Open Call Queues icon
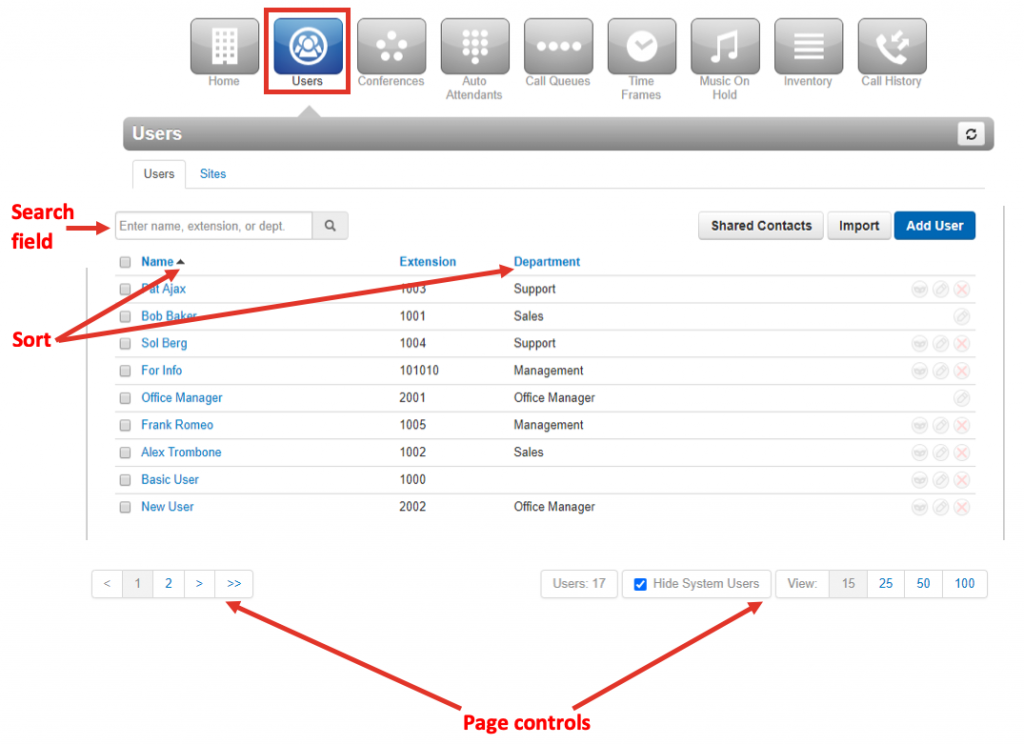The width and height of the screenshot is (1024, 745). pos(558,47)
